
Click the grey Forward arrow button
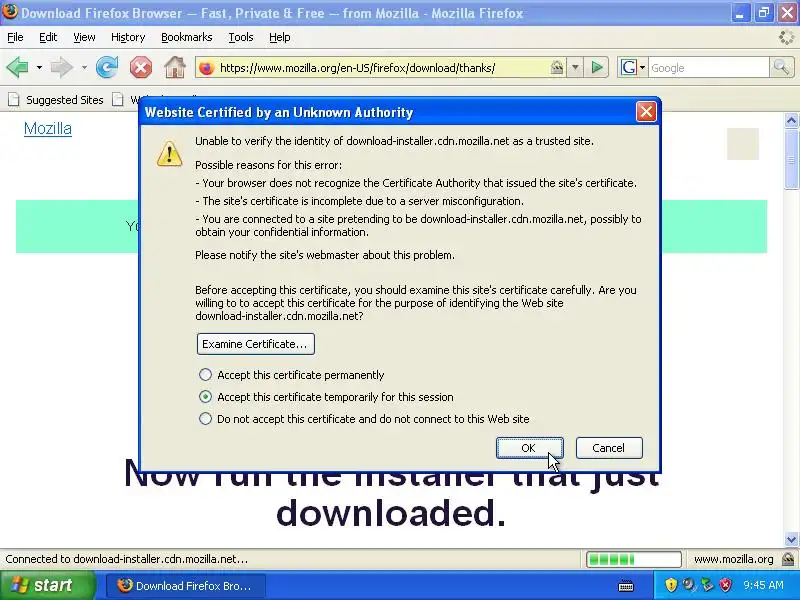pos(62,67)
